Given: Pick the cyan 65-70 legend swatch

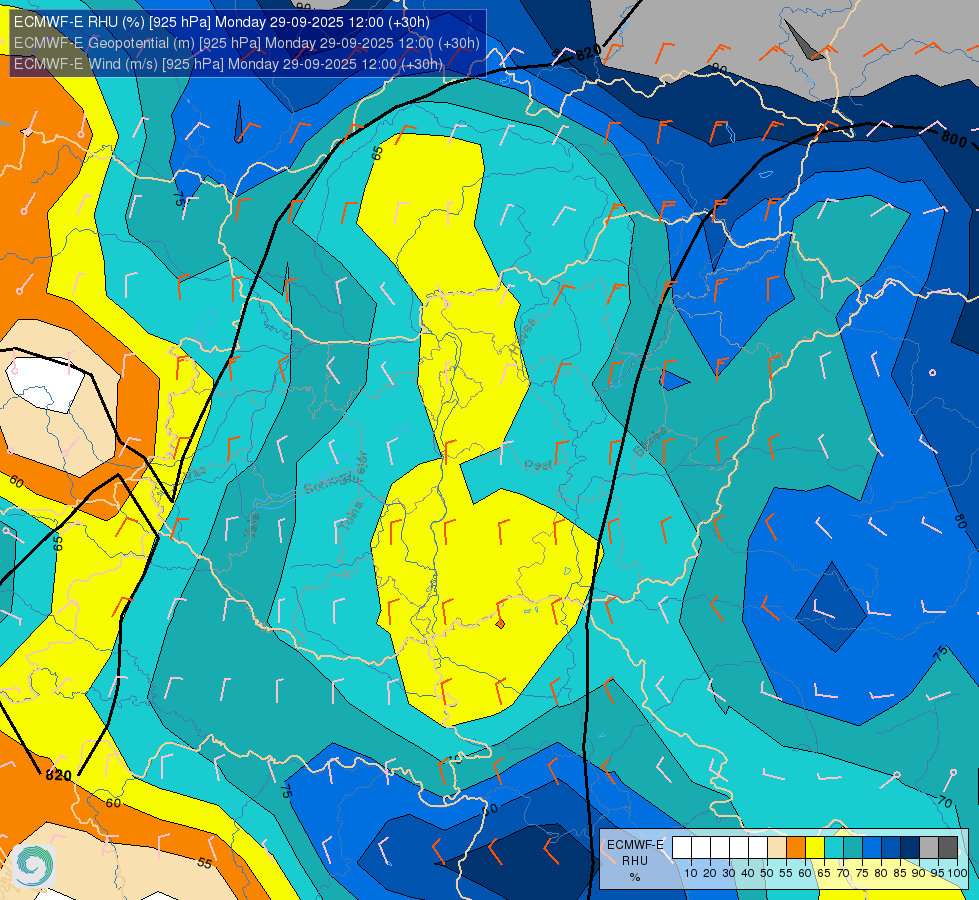Looking at the screenshot, I should coord(834,848).
